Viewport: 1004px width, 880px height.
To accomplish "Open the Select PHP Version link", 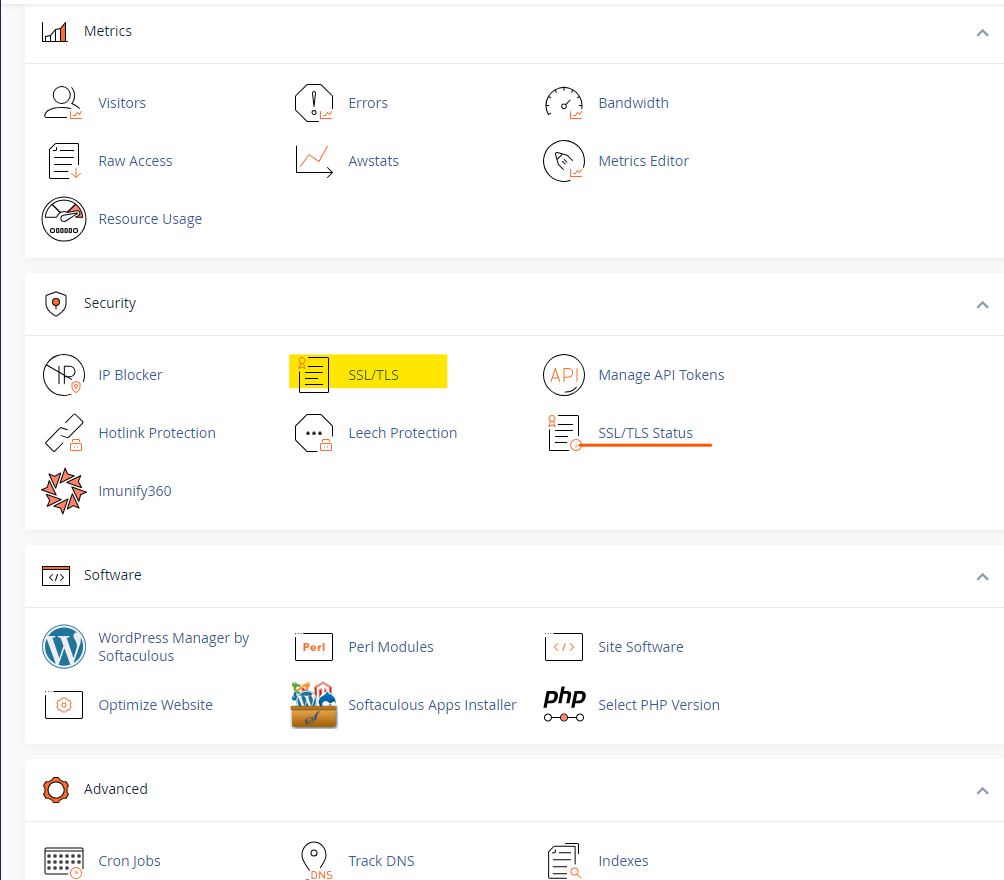I will tap(659, 705).
